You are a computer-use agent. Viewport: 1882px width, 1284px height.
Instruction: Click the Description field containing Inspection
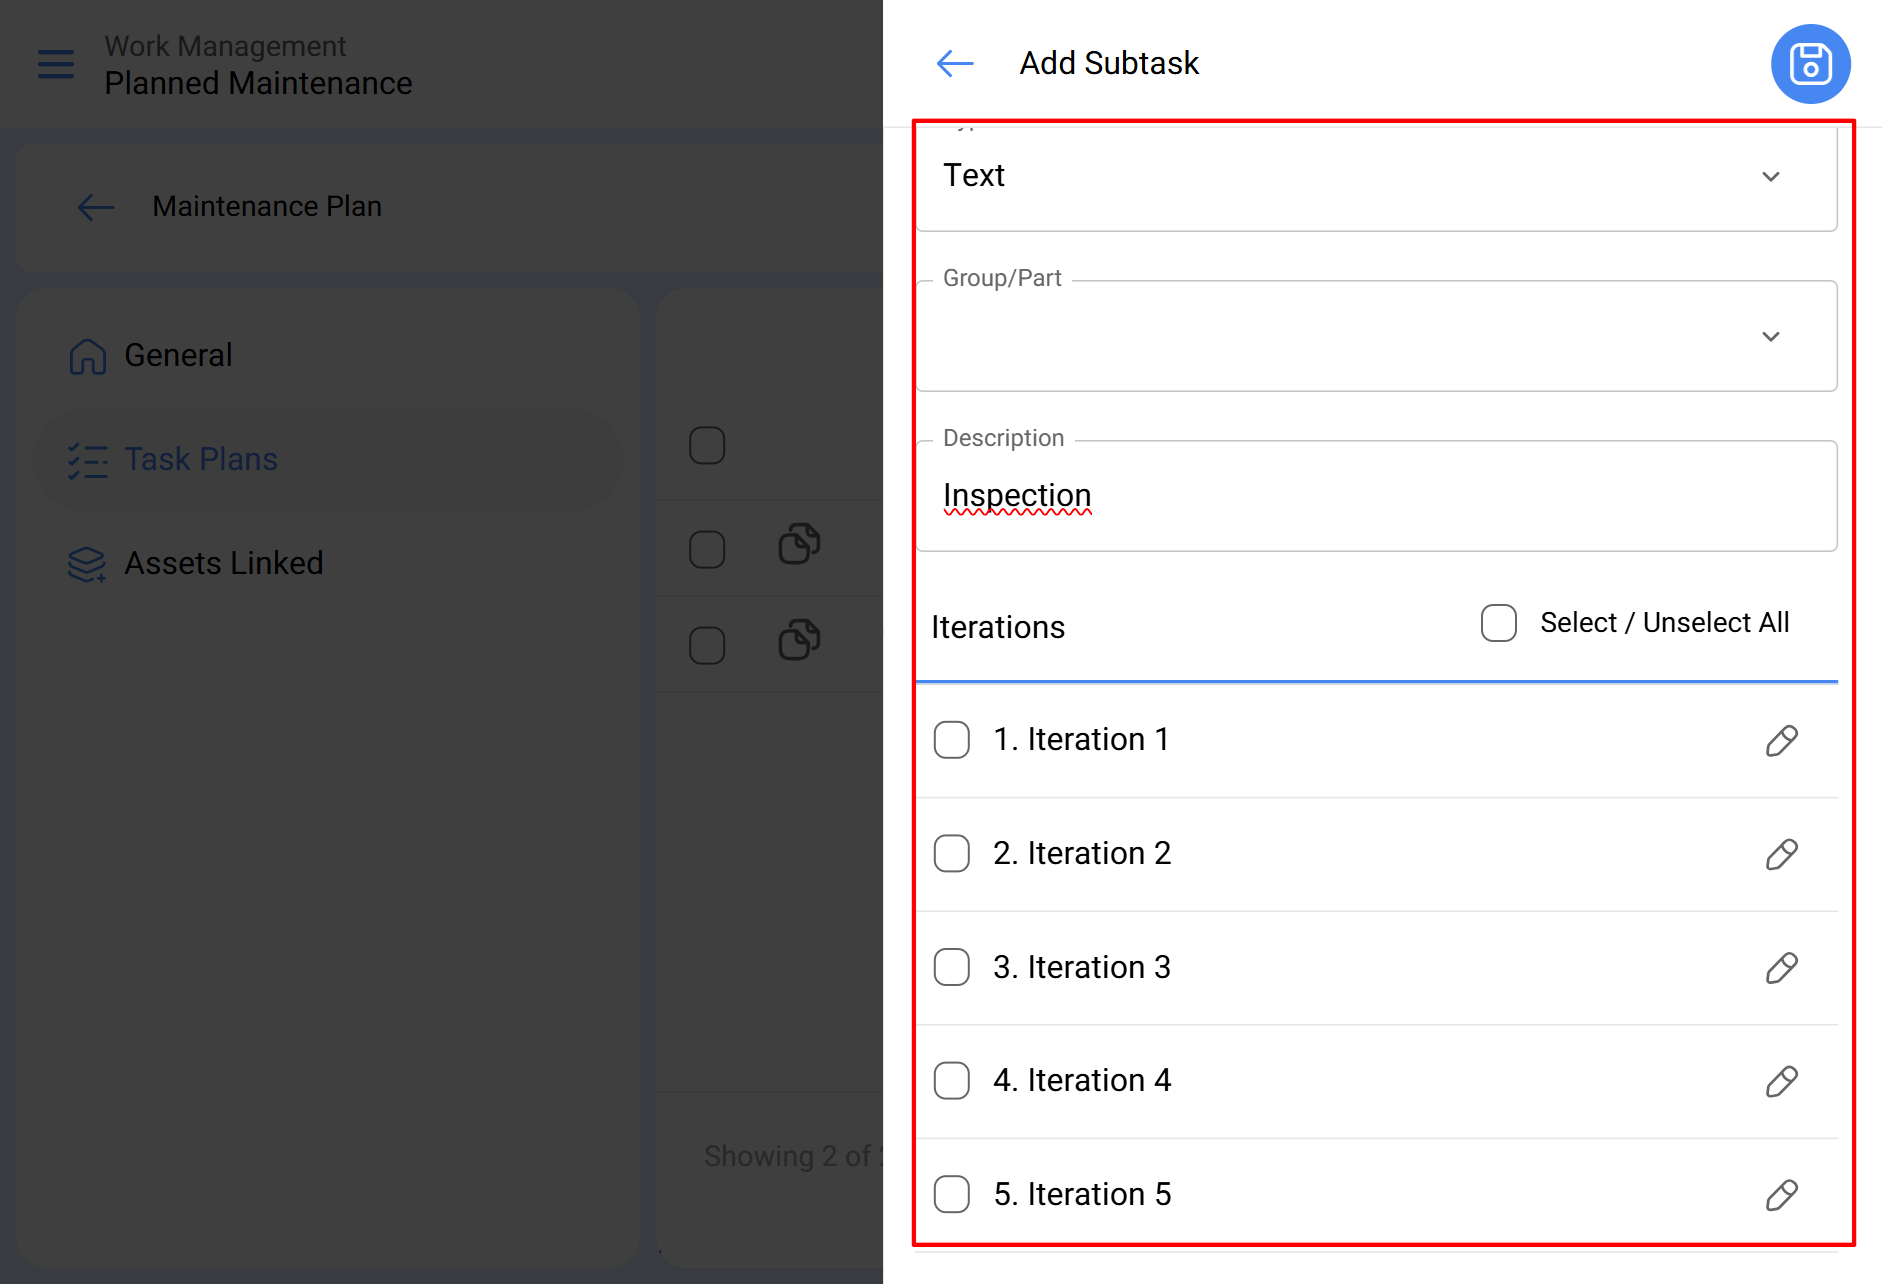tap(1375, 496)
